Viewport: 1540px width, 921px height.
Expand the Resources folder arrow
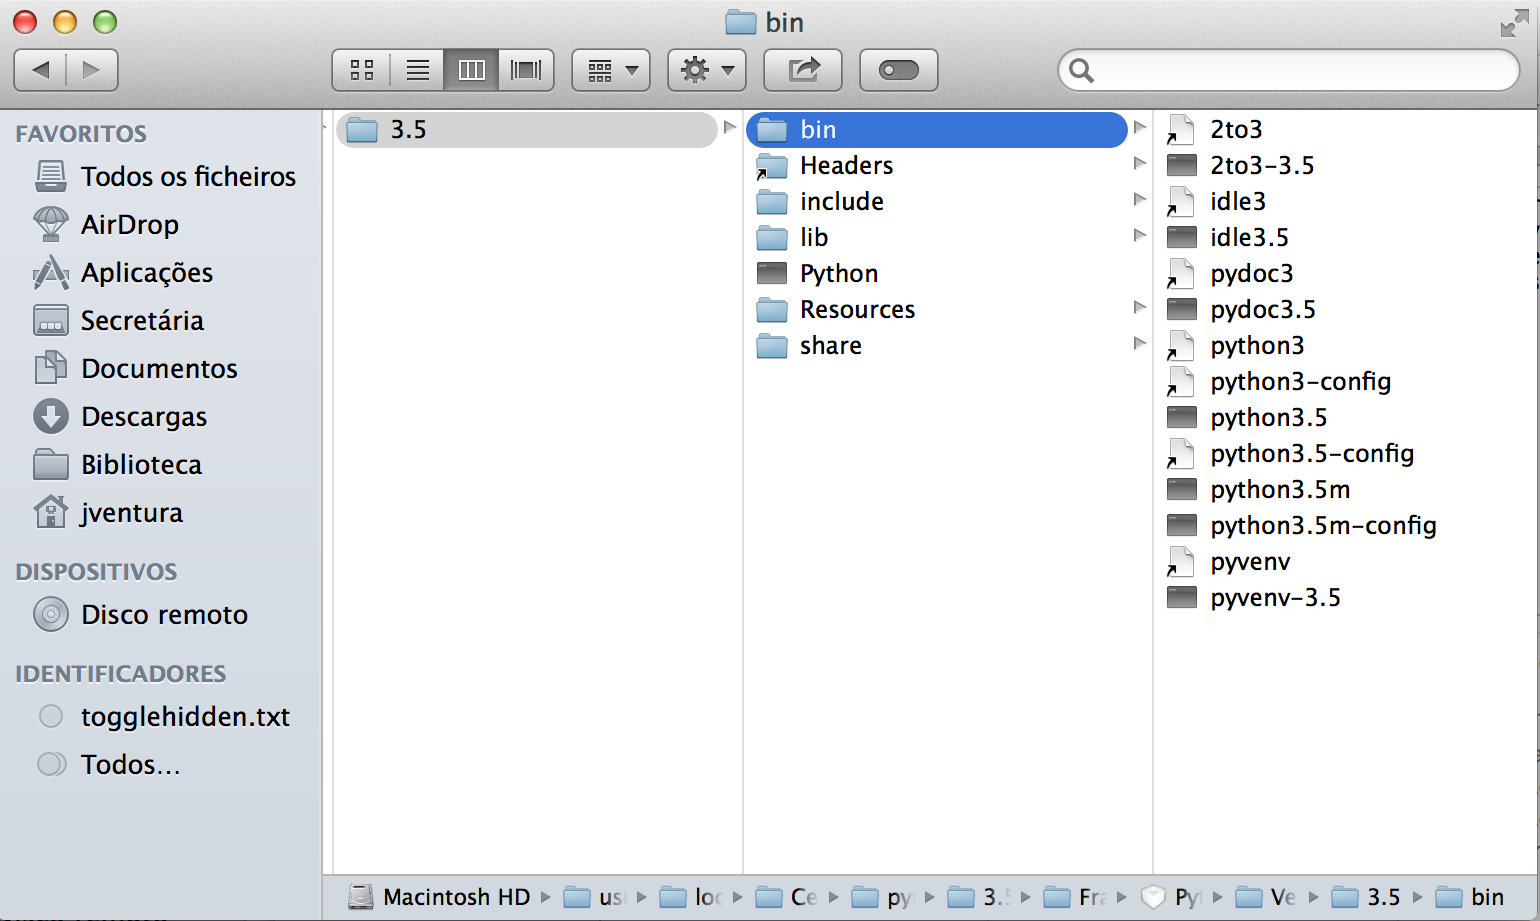tap(1139, 308)
